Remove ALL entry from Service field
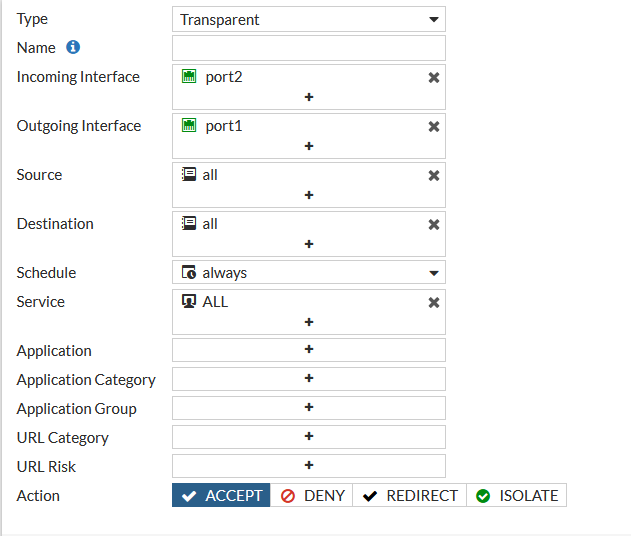Image resolution: width=631 pixels, height=536 pixels. 434,302
